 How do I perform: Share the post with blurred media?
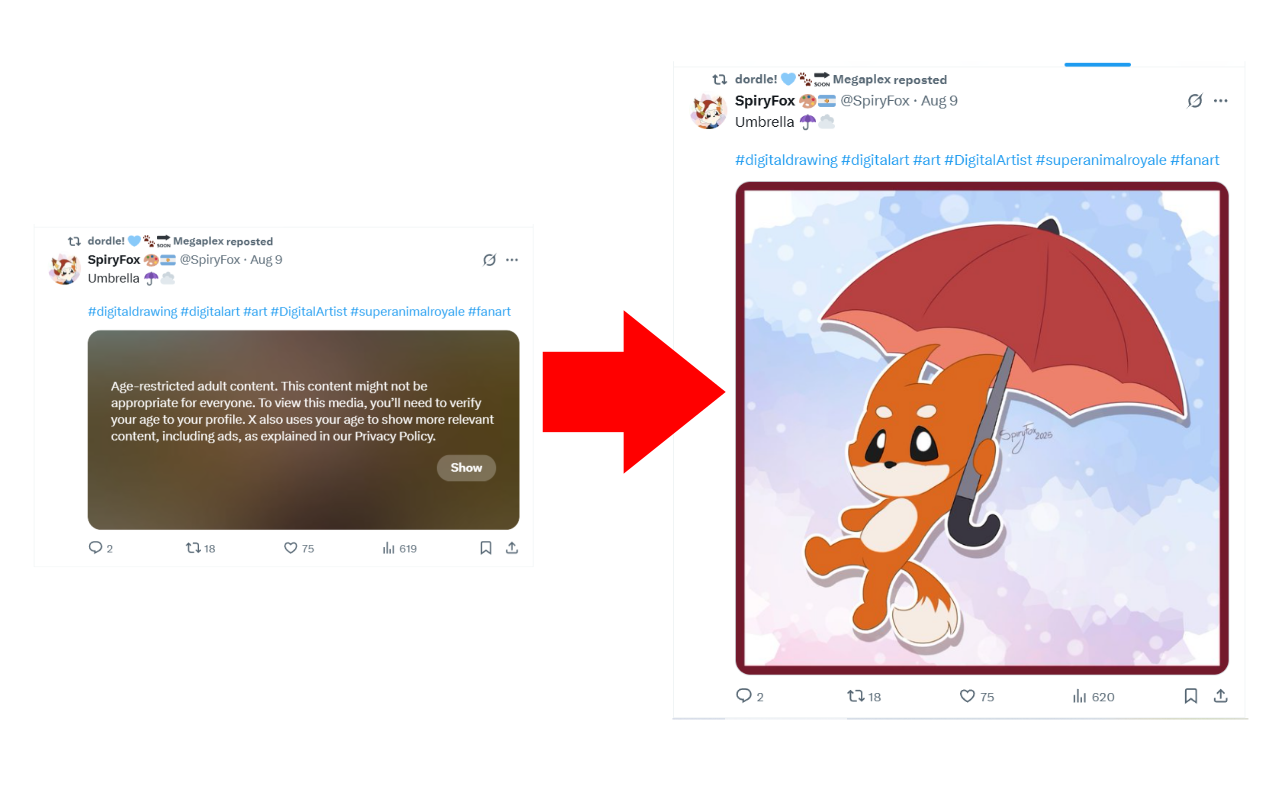pyautogui.click(x=512, y=548)
